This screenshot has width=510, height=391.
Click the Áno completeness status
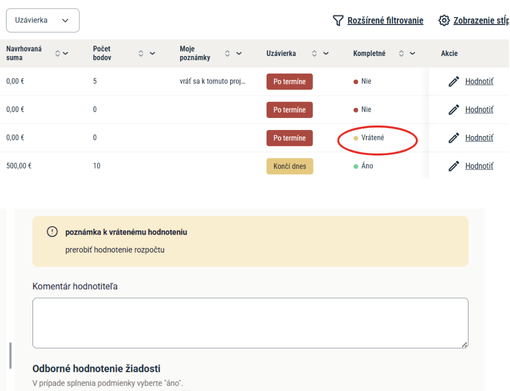[x=367, y=166]
